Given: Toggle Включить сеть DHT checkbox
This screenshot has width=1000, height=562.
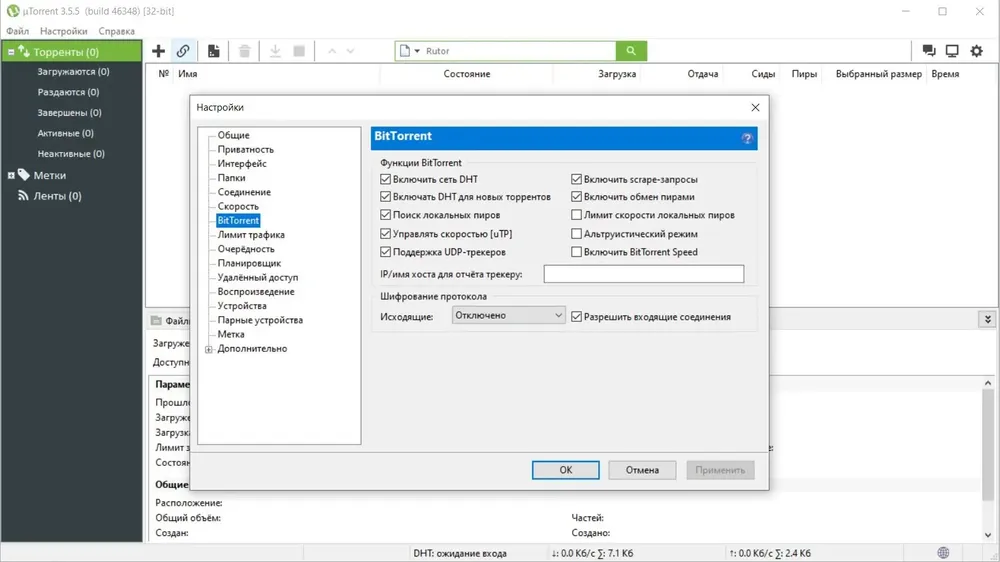Looking at the screenshot, I should tap(385, 179).
